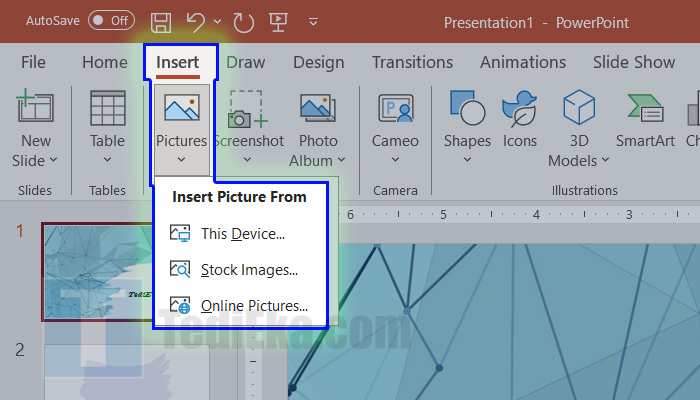Expand the Shapes gallery chevron

click(x=467, y=159)
